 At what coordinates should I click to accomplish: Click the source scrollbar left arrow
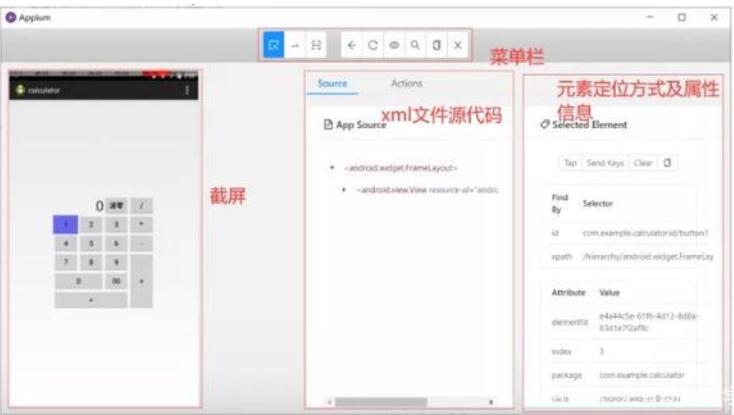pyautogui.click(x=330, y=402)
